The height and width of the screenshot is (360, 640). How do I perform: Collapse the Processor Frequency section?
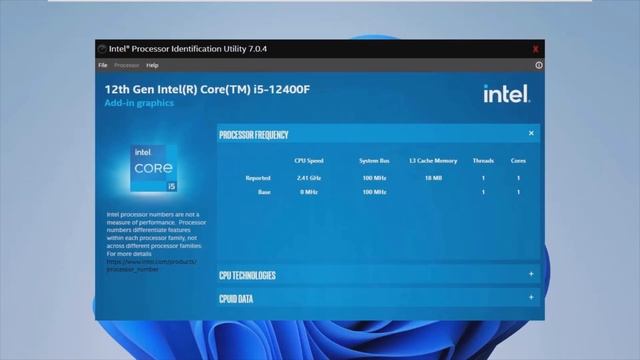(x=531, y=133)
